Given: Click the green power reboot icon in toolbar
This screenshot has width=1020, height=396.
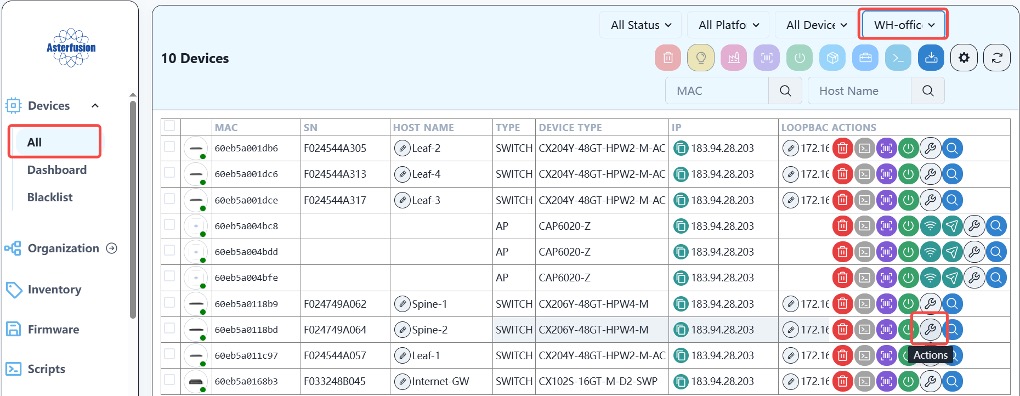Looking at the screenshot, I should tap(799, 58).
